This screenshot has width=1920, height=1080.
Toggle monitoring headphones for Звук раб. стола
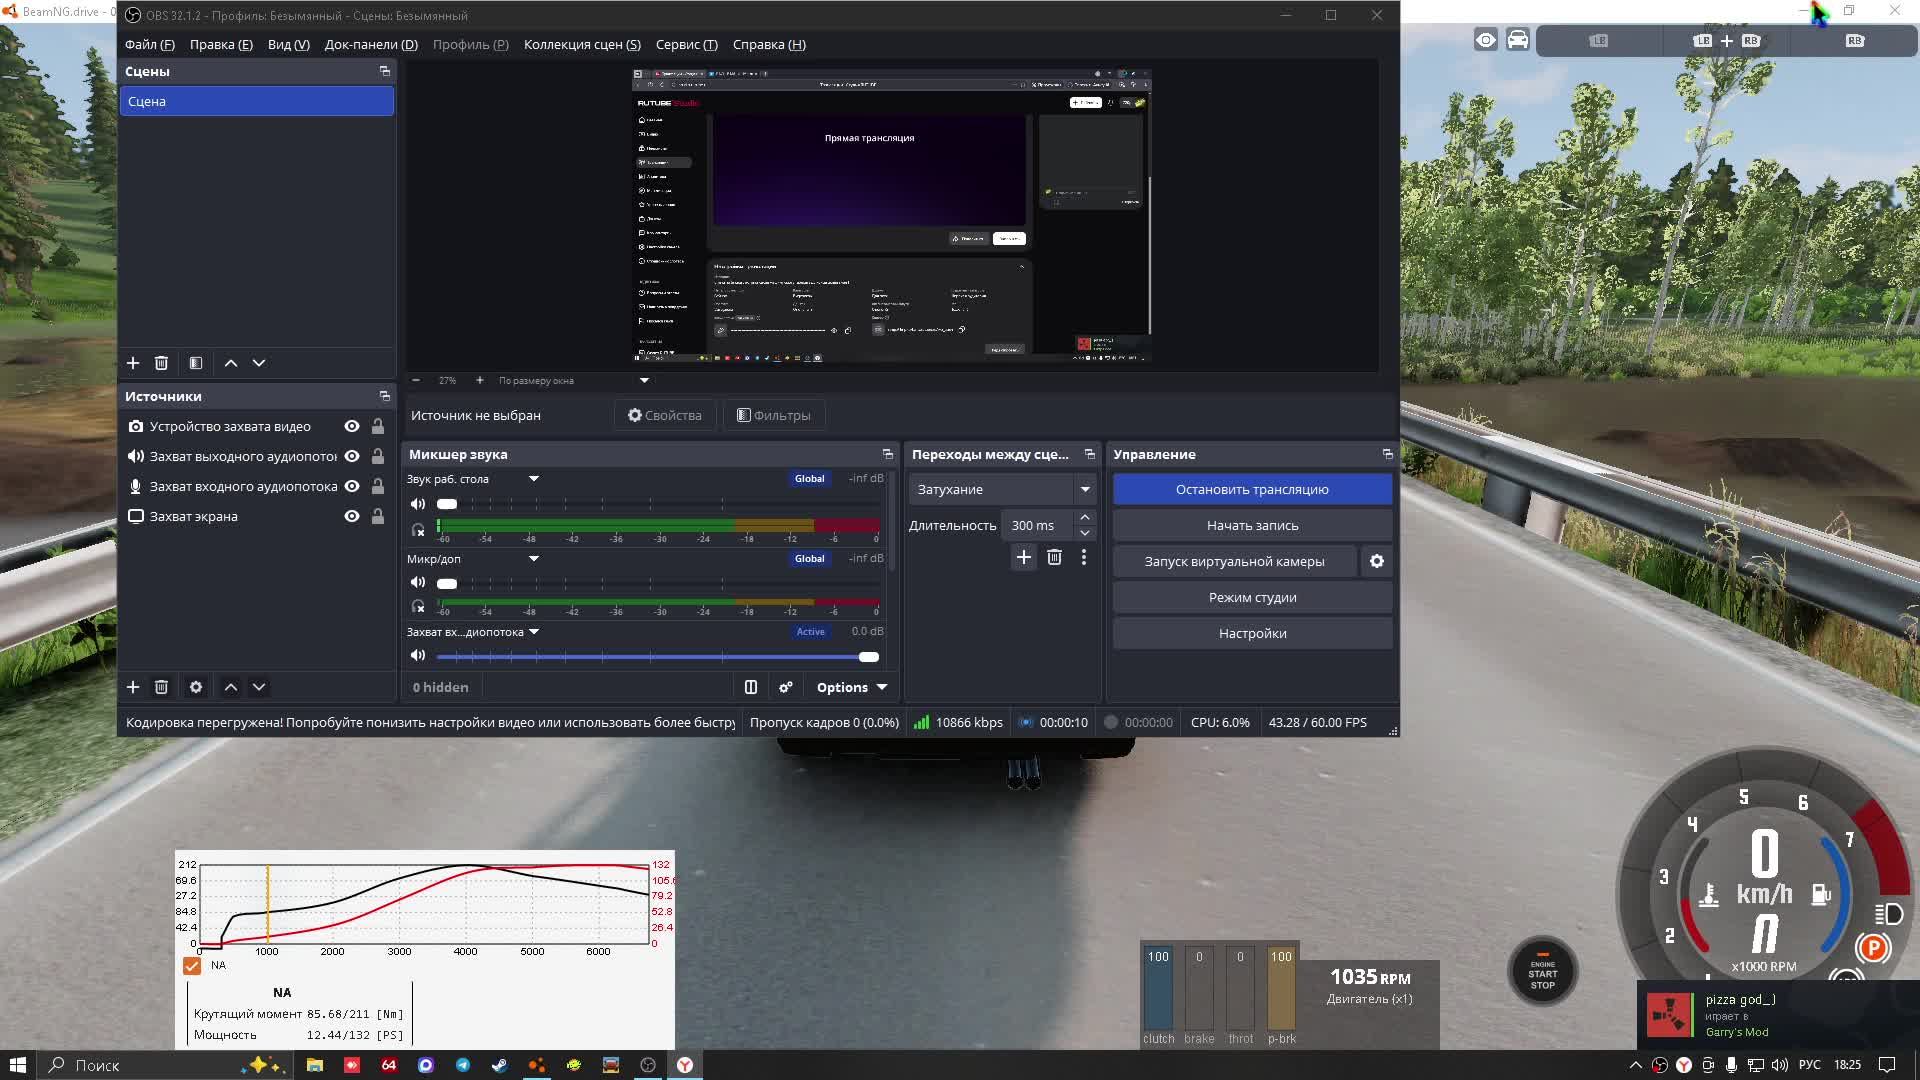tap(418, 530)
